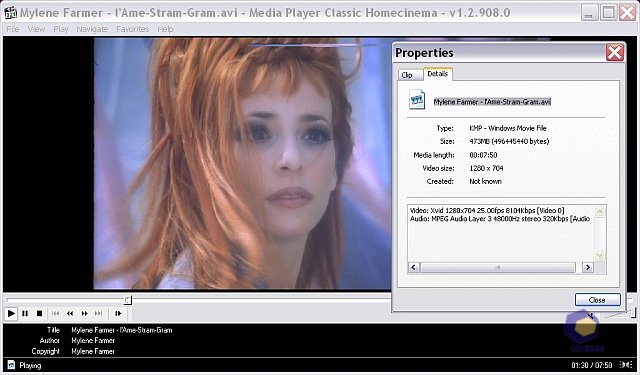Viewport: 640px width, 375px height.
Task: Click the AVI file icon in Properties
Action: pyautogui.click(x=417, y=99)
